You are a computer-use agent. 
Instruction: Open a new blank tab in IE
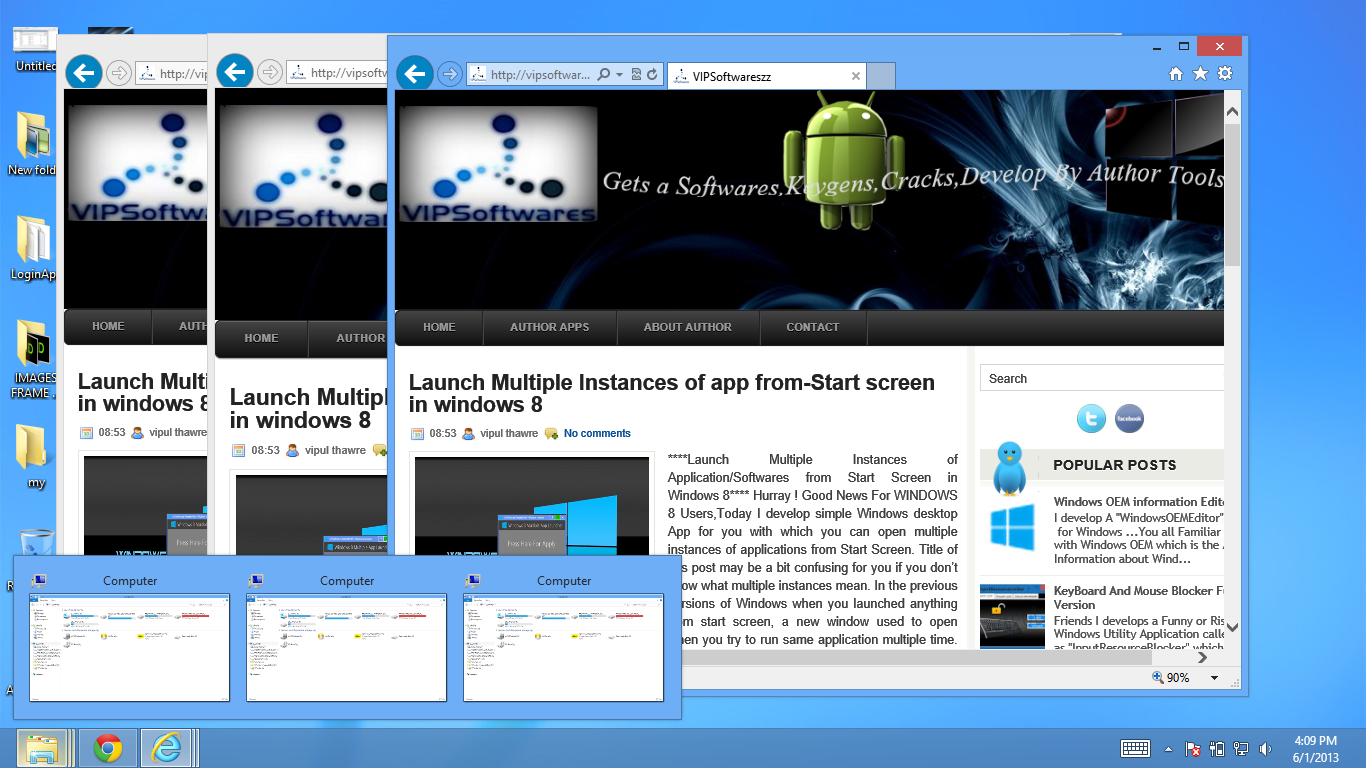(x=880, y=76)
